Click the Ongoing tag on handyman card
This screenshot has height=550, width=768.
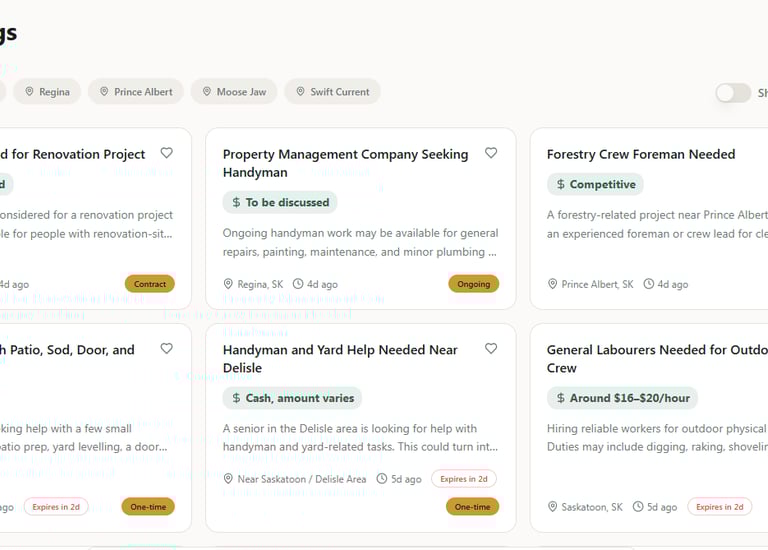(473, 284)
